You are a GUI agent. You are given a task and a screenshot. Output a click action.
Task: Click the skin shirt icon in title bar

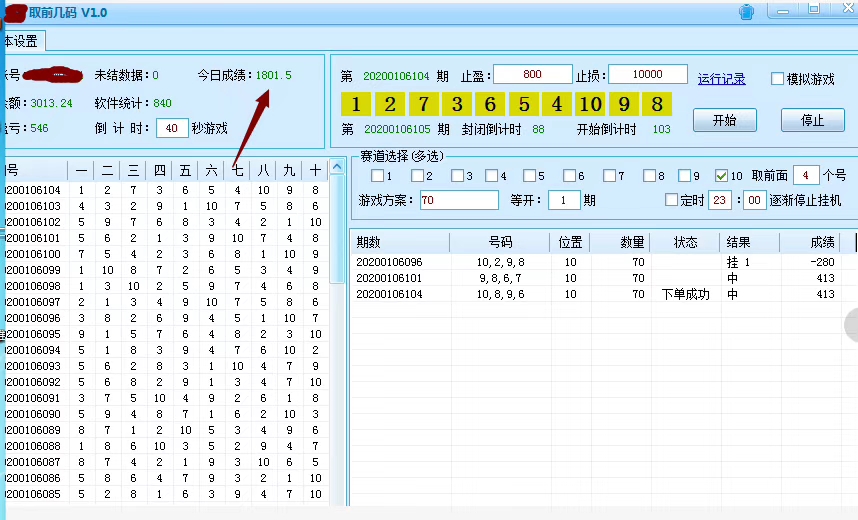(746, 12)
